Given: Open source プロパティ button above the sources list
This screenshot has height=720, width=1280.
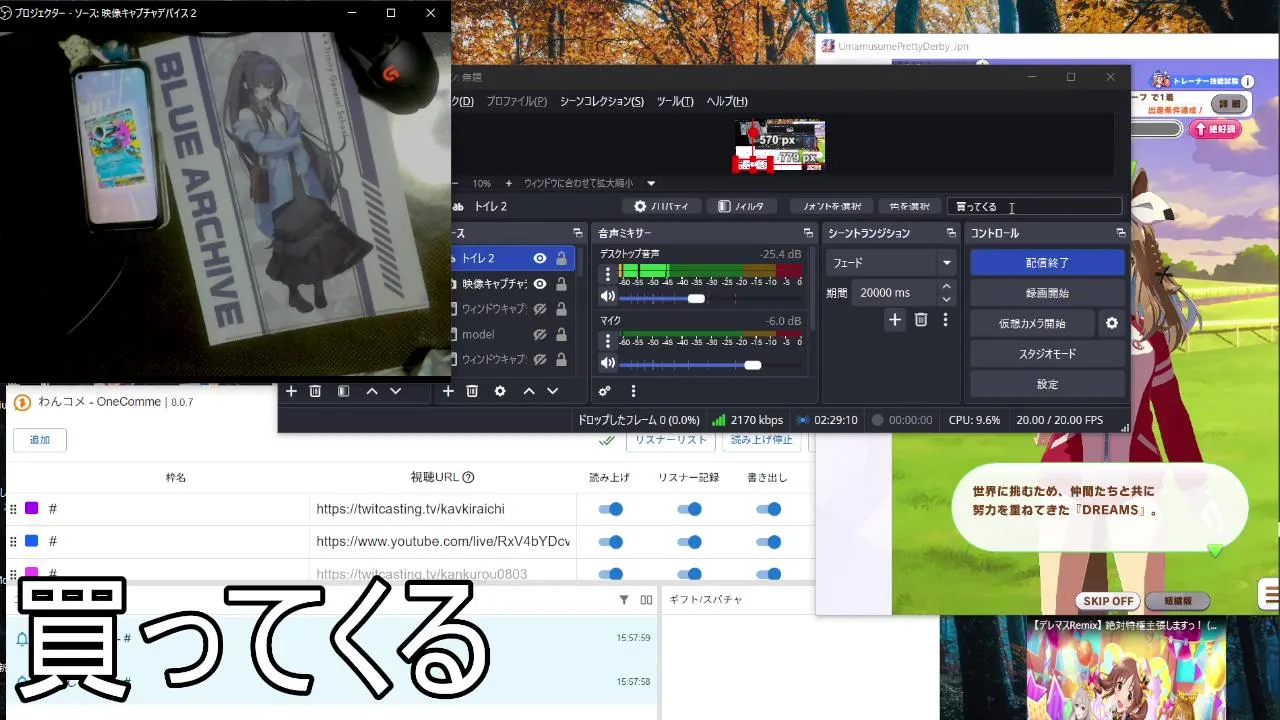Looking at the screenshot, I should [x=661, y=206].
